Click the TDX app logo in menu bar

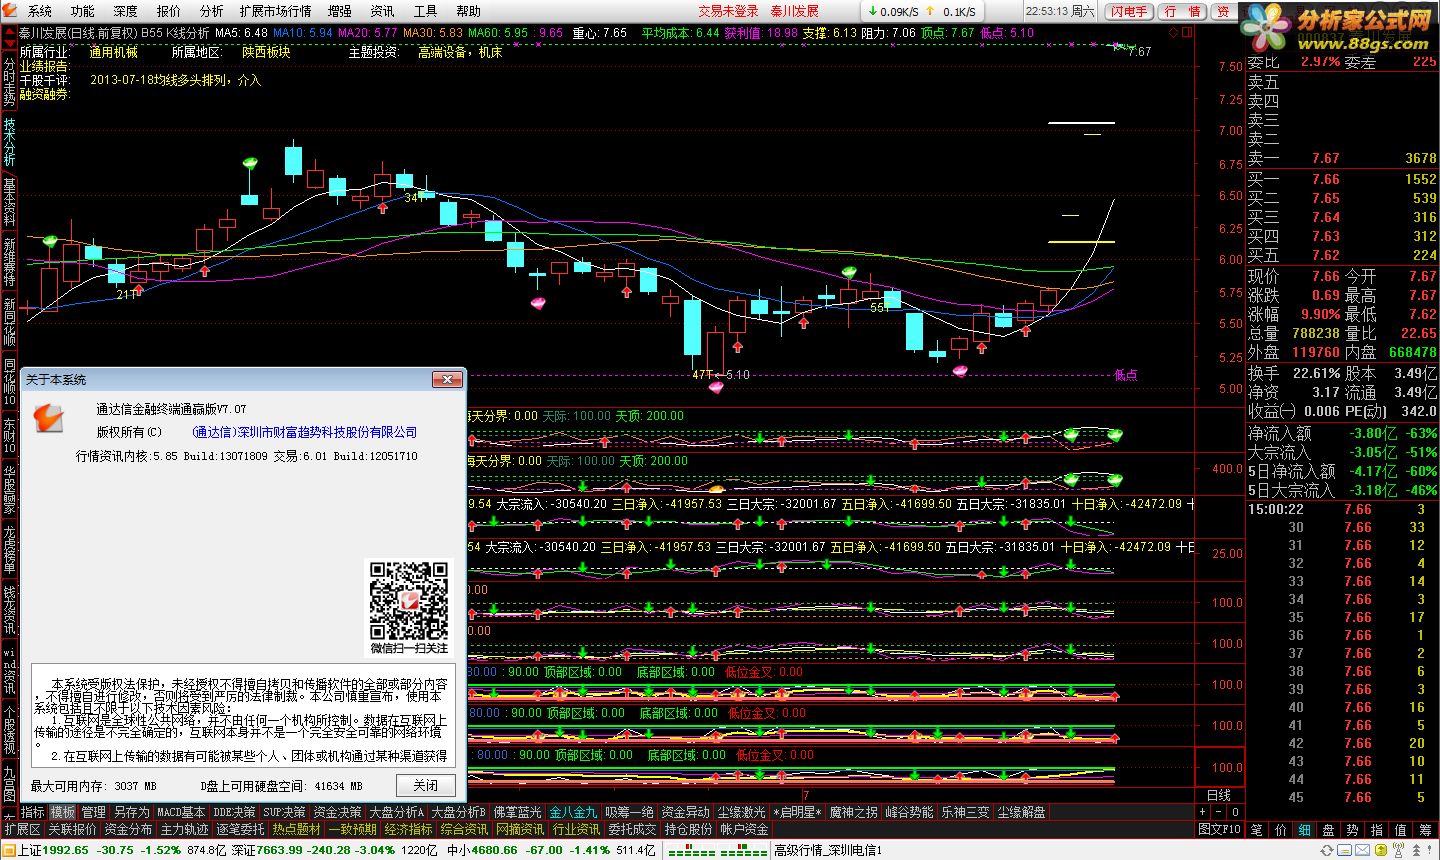[x=11, y=11]
